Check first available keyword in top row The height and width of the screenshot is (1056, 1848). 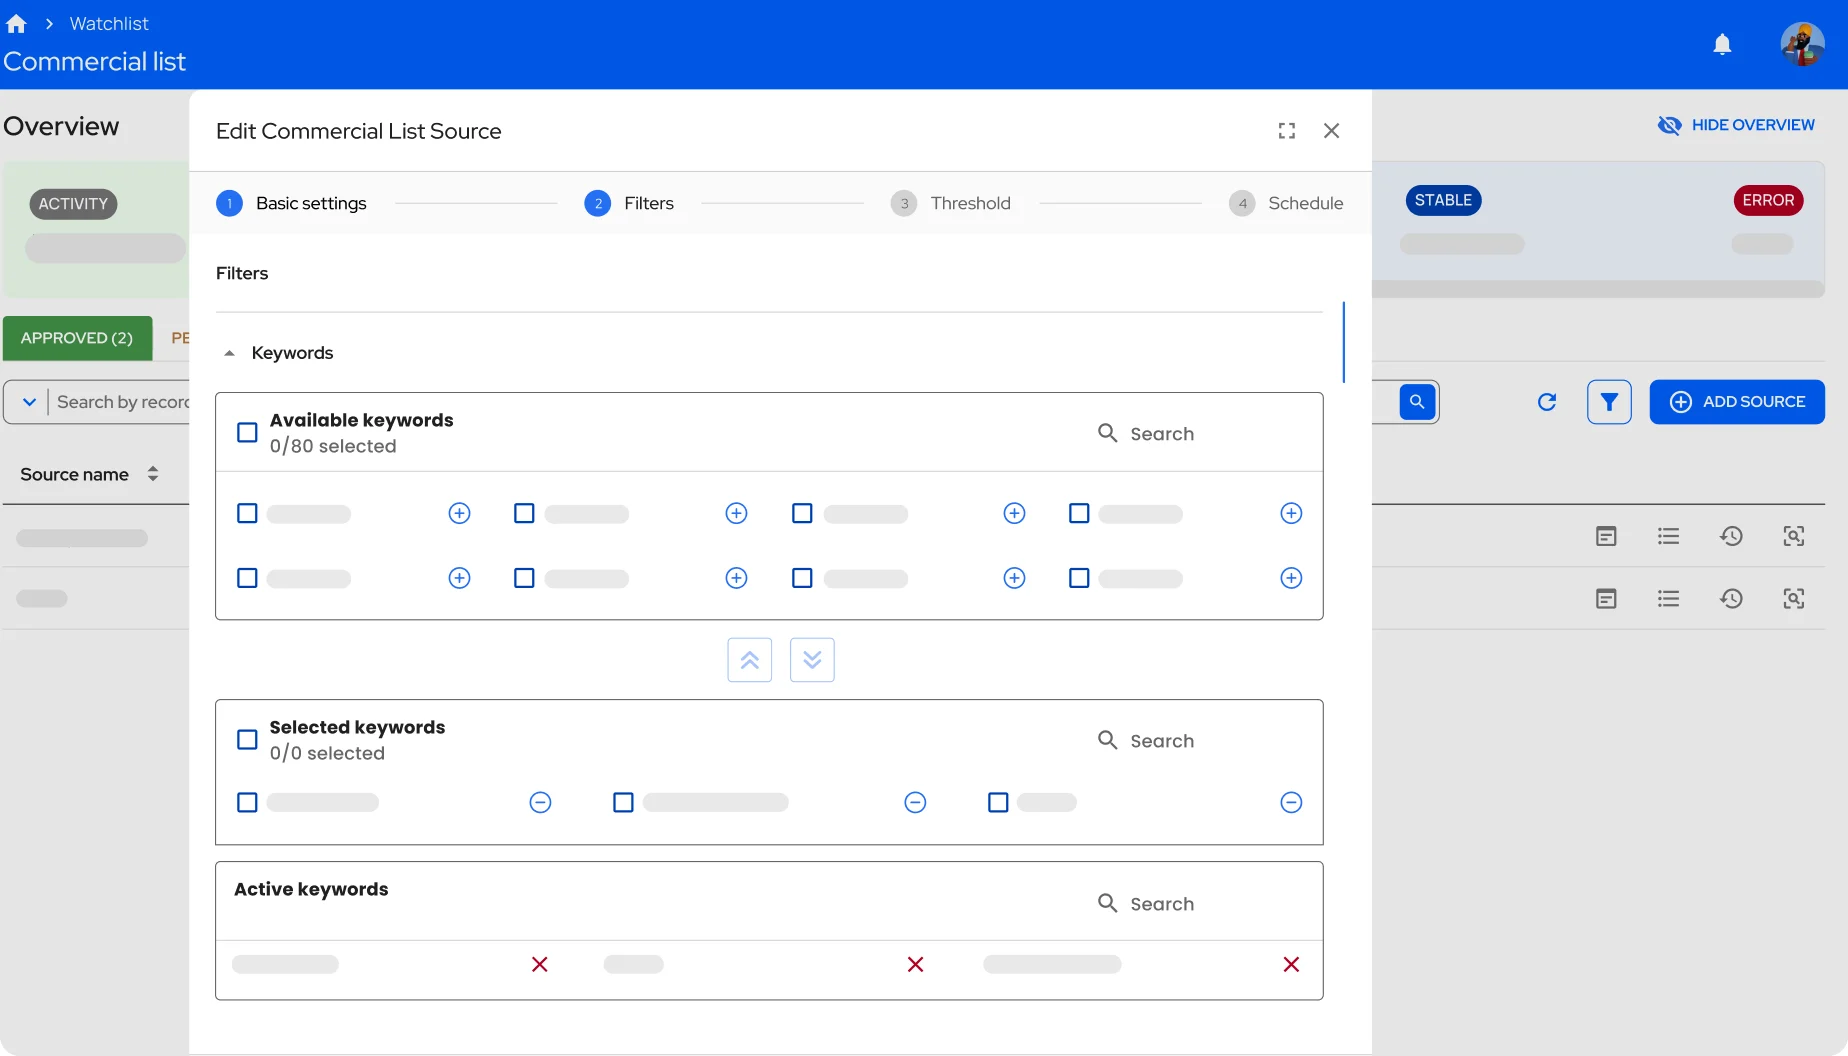(x=247, y=513)
